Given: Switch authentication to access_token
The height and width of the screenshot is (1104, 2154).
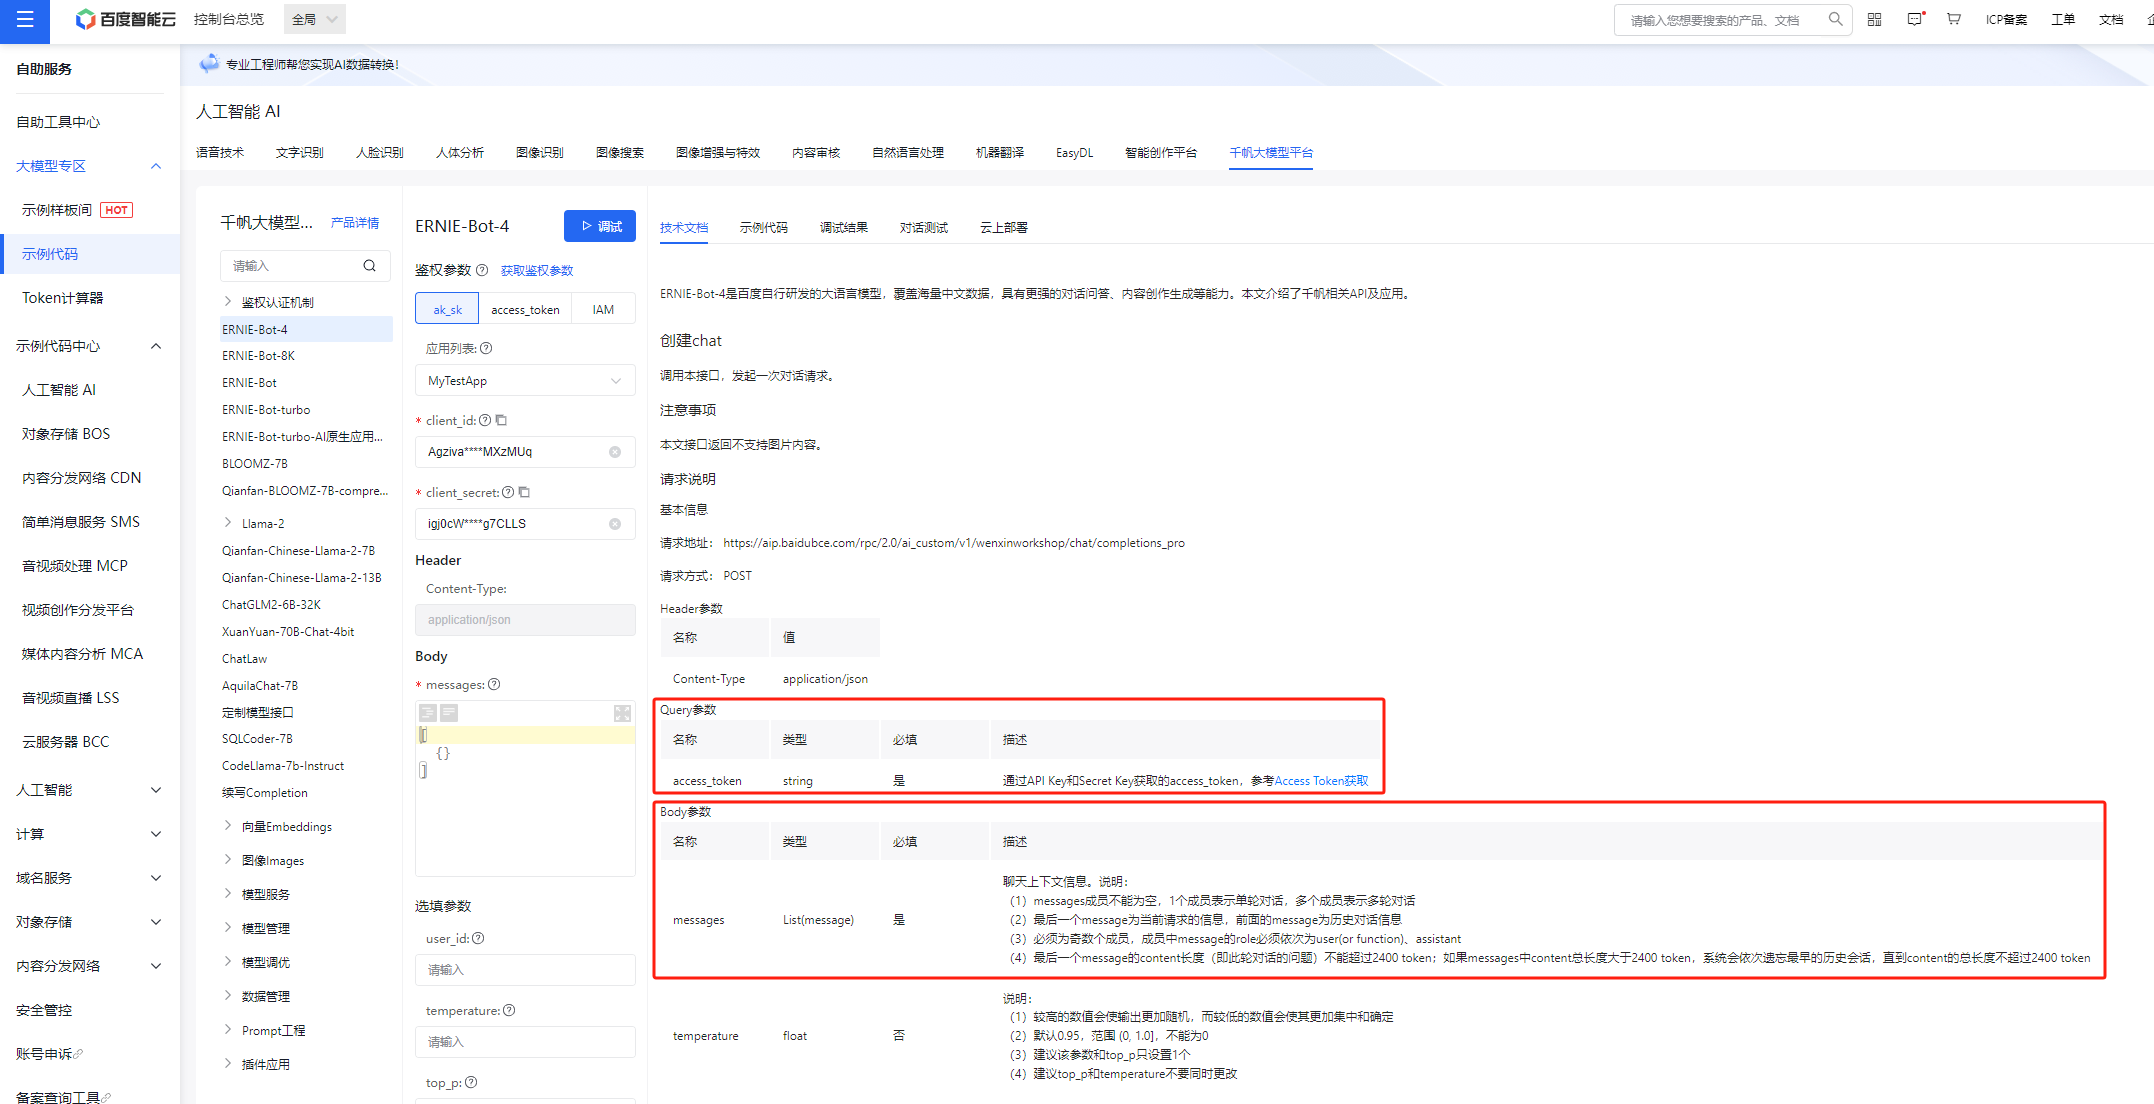Looking at the screenshot, I should (525, 310).
